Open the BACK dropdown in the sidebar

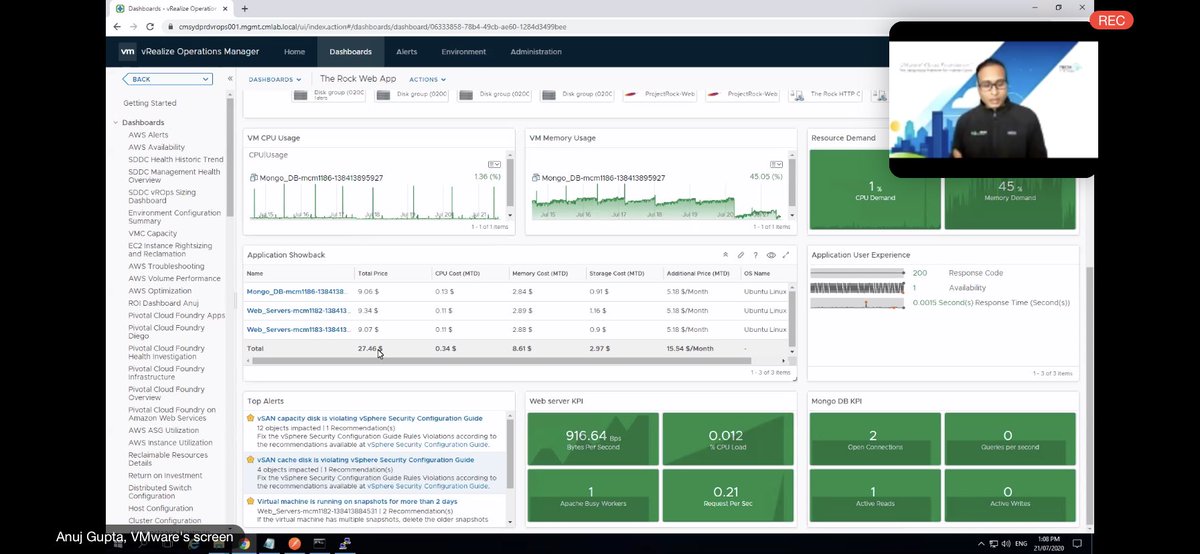pos(168,79)
